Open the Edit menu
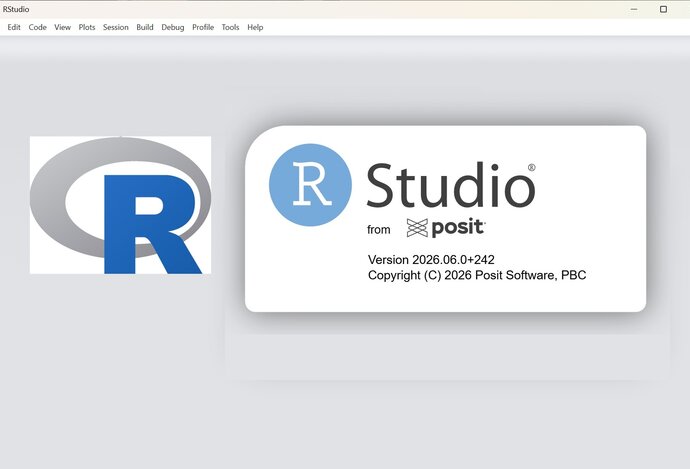Screen dimensions: 690x469 pyautogui.click(x=14, y=27)
